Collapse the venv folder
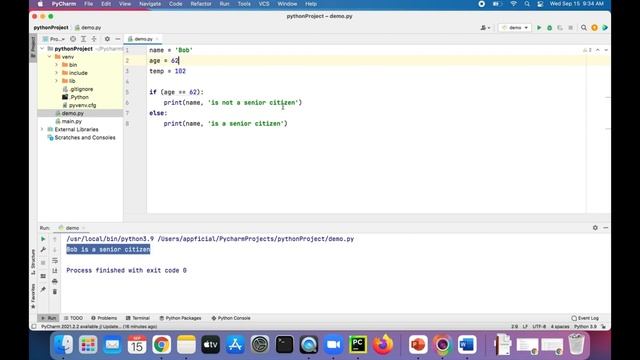640x360 pixels. 50,57
